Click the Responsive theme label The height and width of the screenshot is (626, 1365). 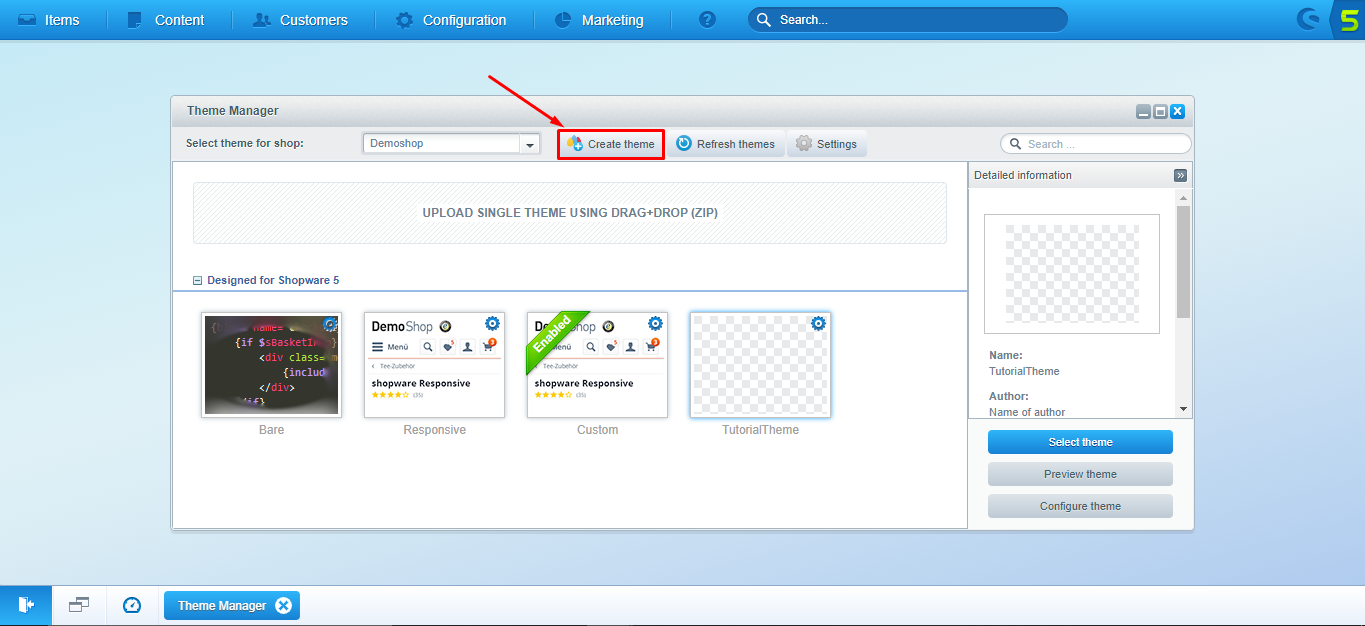(x=434, y=430)
